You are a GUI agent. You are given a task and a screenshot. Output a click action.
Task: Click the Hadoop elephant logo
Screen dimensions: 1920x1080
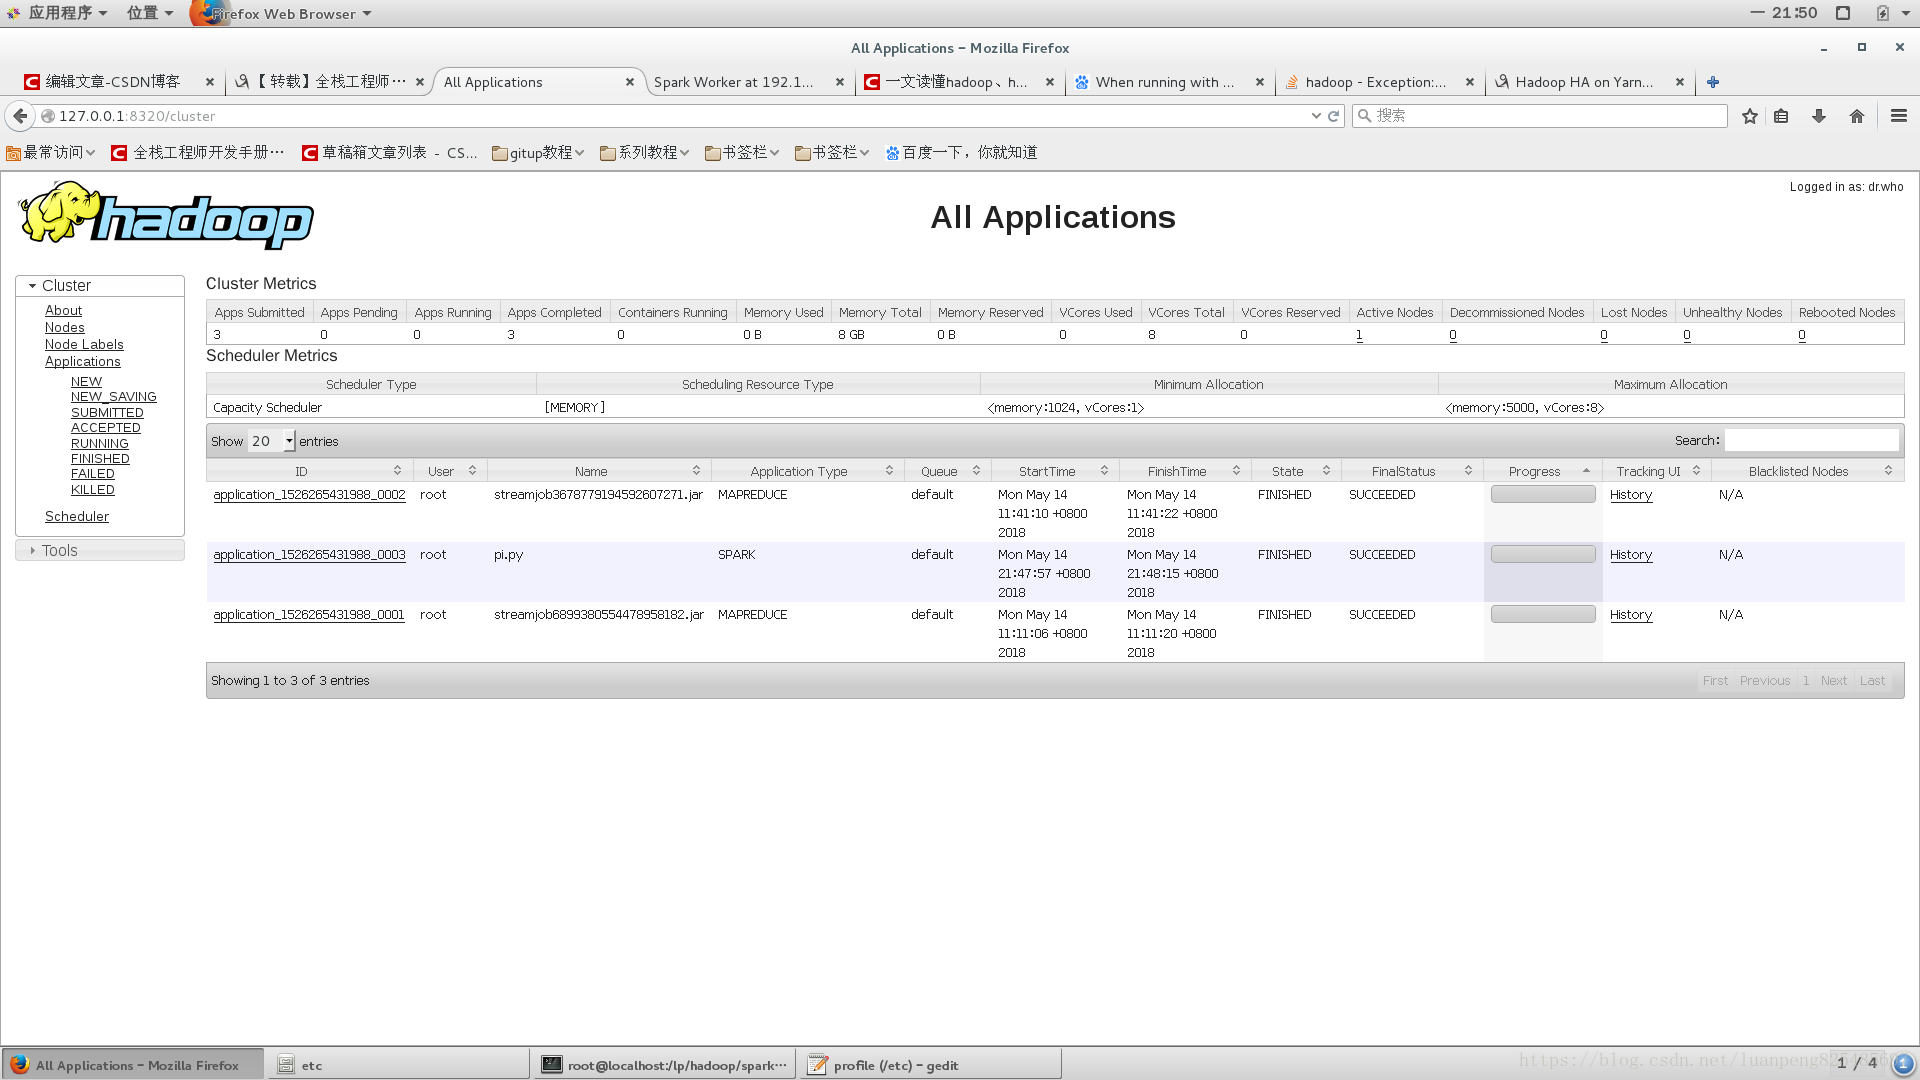point(166,215)
